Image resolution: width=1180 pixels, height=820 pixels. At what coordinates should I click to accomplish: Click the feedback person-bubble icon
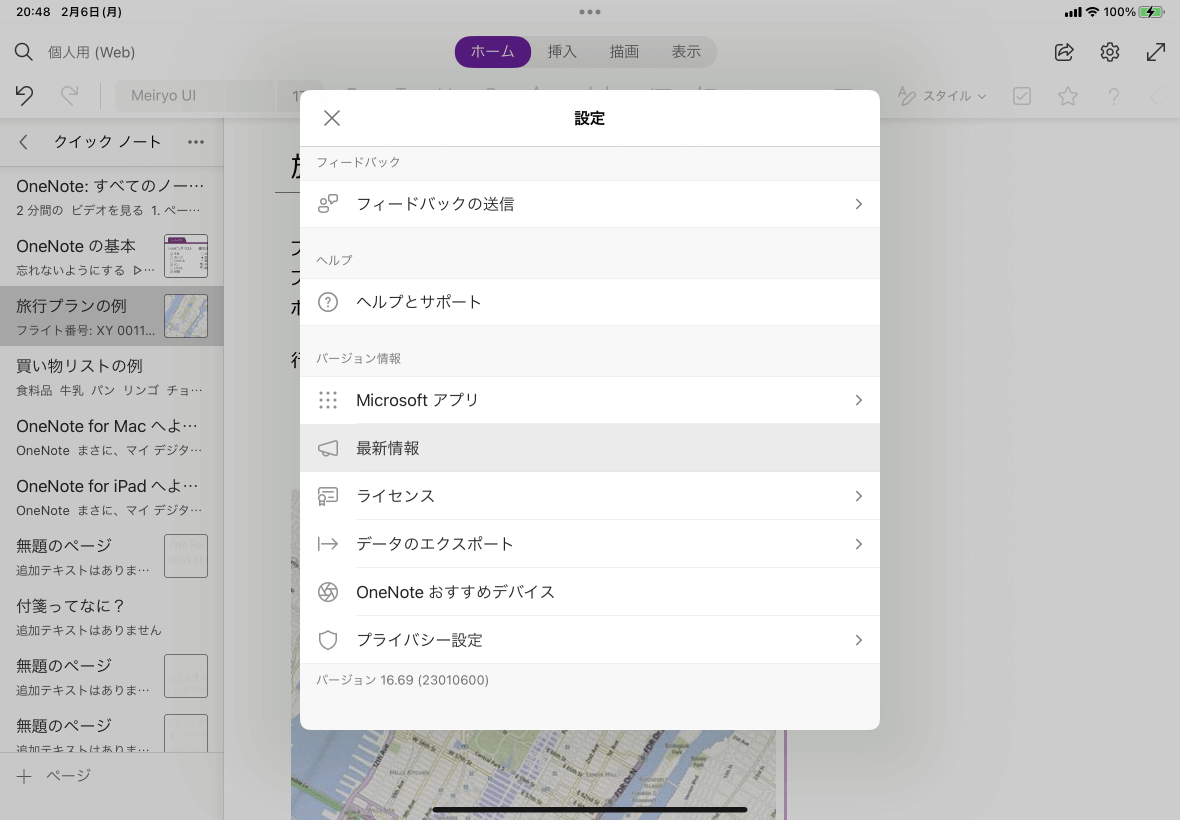click(327, 204)
